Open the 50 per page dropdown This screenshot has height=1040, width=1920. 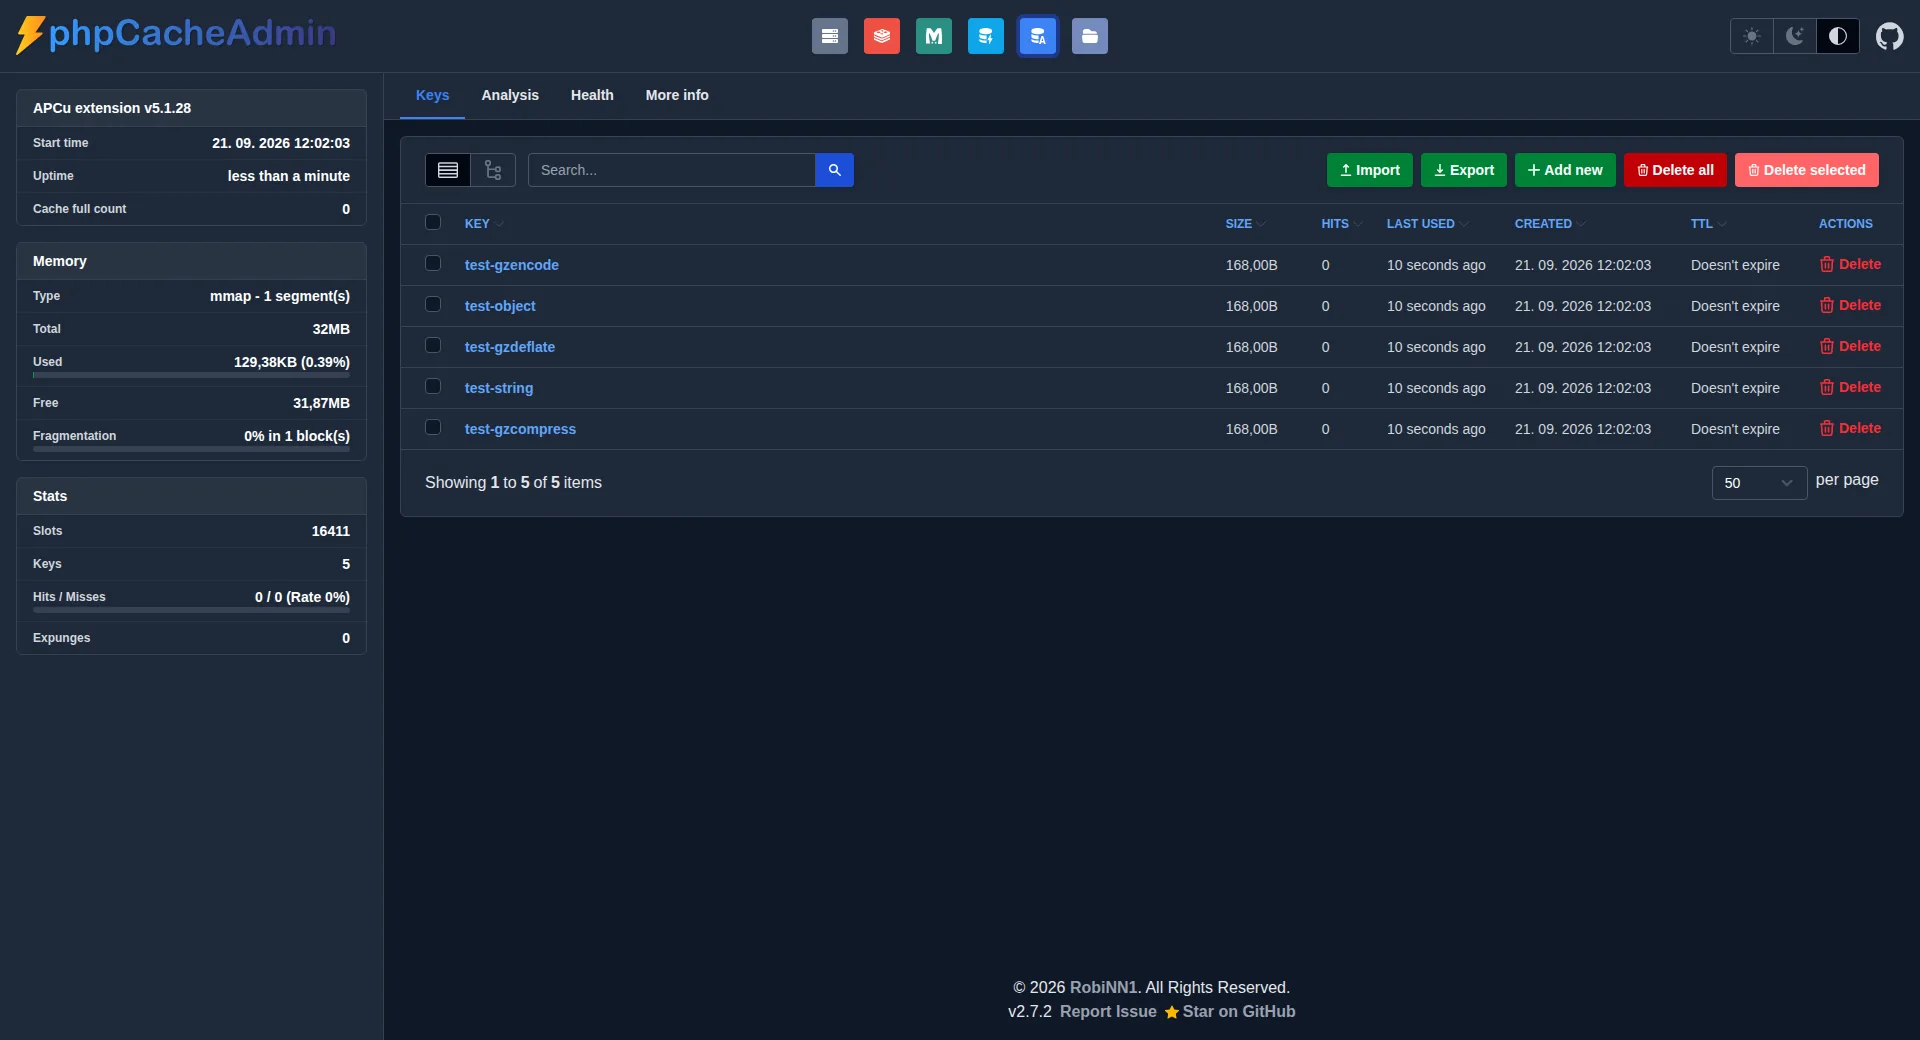(x=1759, y=483)
